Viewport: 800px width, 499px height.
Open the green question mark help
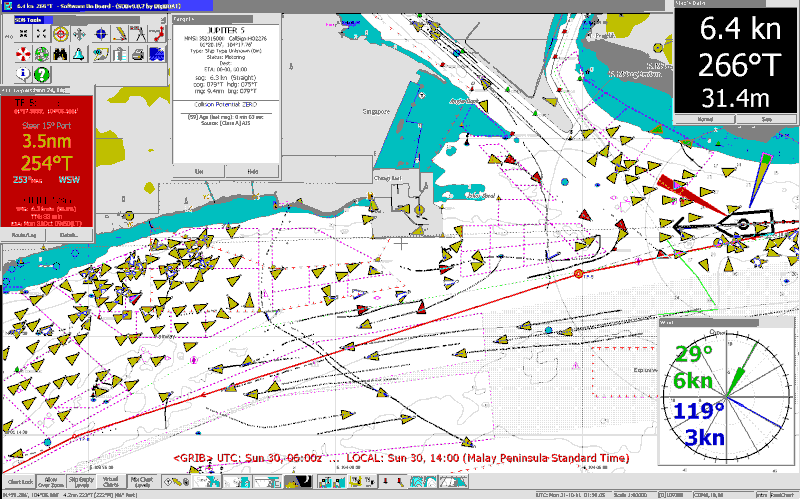[42, 75]
